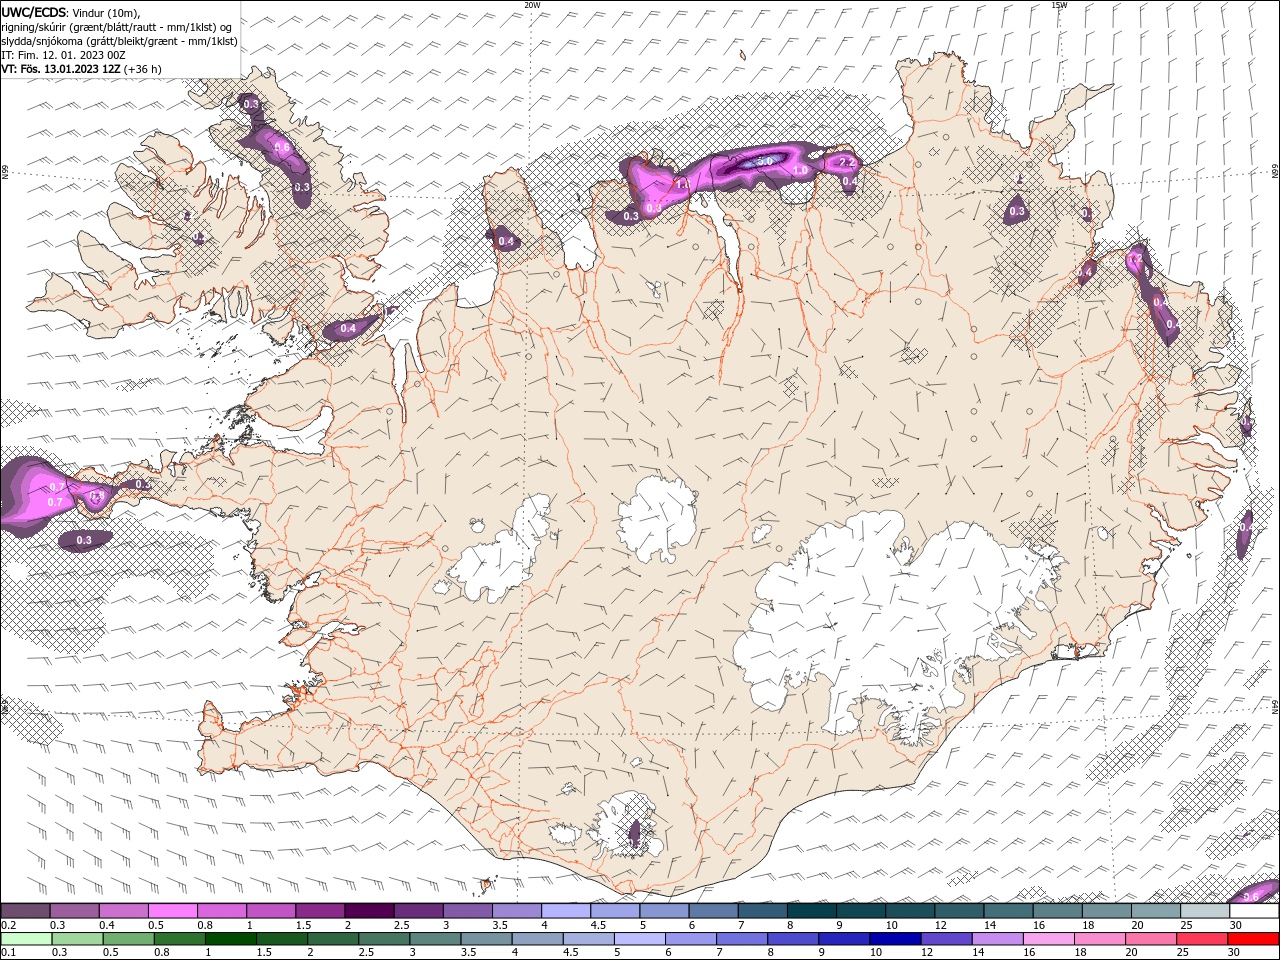Click the medium green 0.5 rain scale swatch
Viewport: 1280px width, 960px height.
[128, 939]
